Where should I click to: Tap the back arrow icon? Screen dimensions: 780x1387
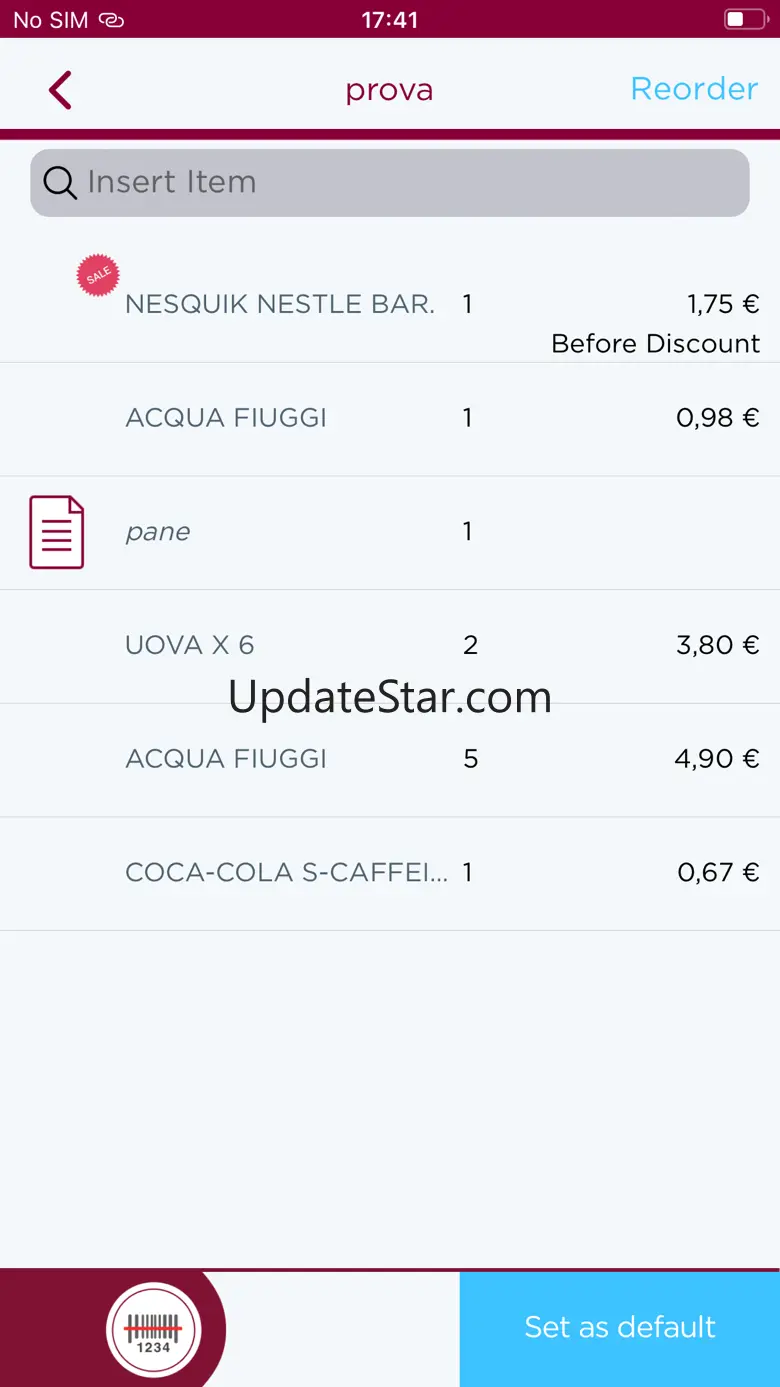pyautogui.click(x=60, y=90)
